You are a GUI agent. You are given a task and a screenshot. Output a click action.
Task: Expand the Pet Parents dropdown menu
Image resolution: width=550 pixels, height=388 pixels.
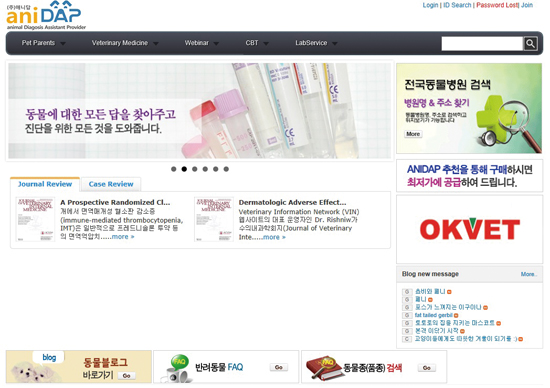coord(43,43)
